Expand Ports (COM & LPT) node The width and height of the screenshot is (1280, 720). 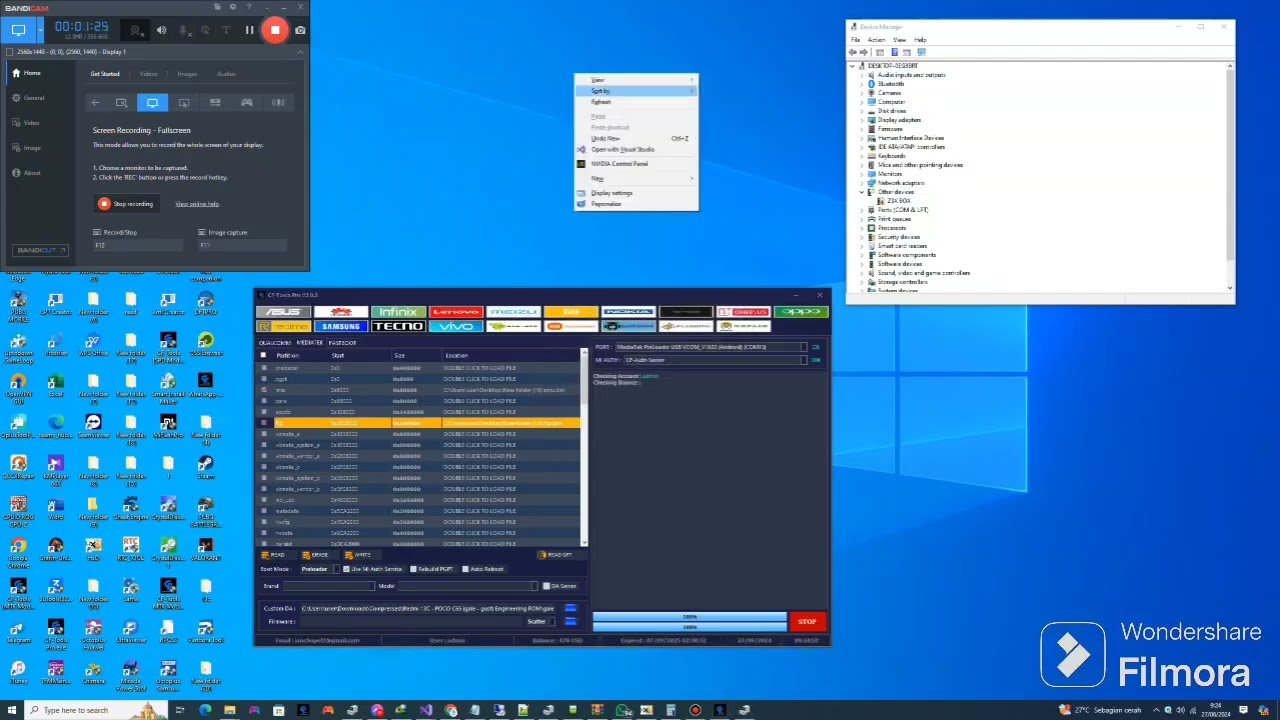click(861, 210)
